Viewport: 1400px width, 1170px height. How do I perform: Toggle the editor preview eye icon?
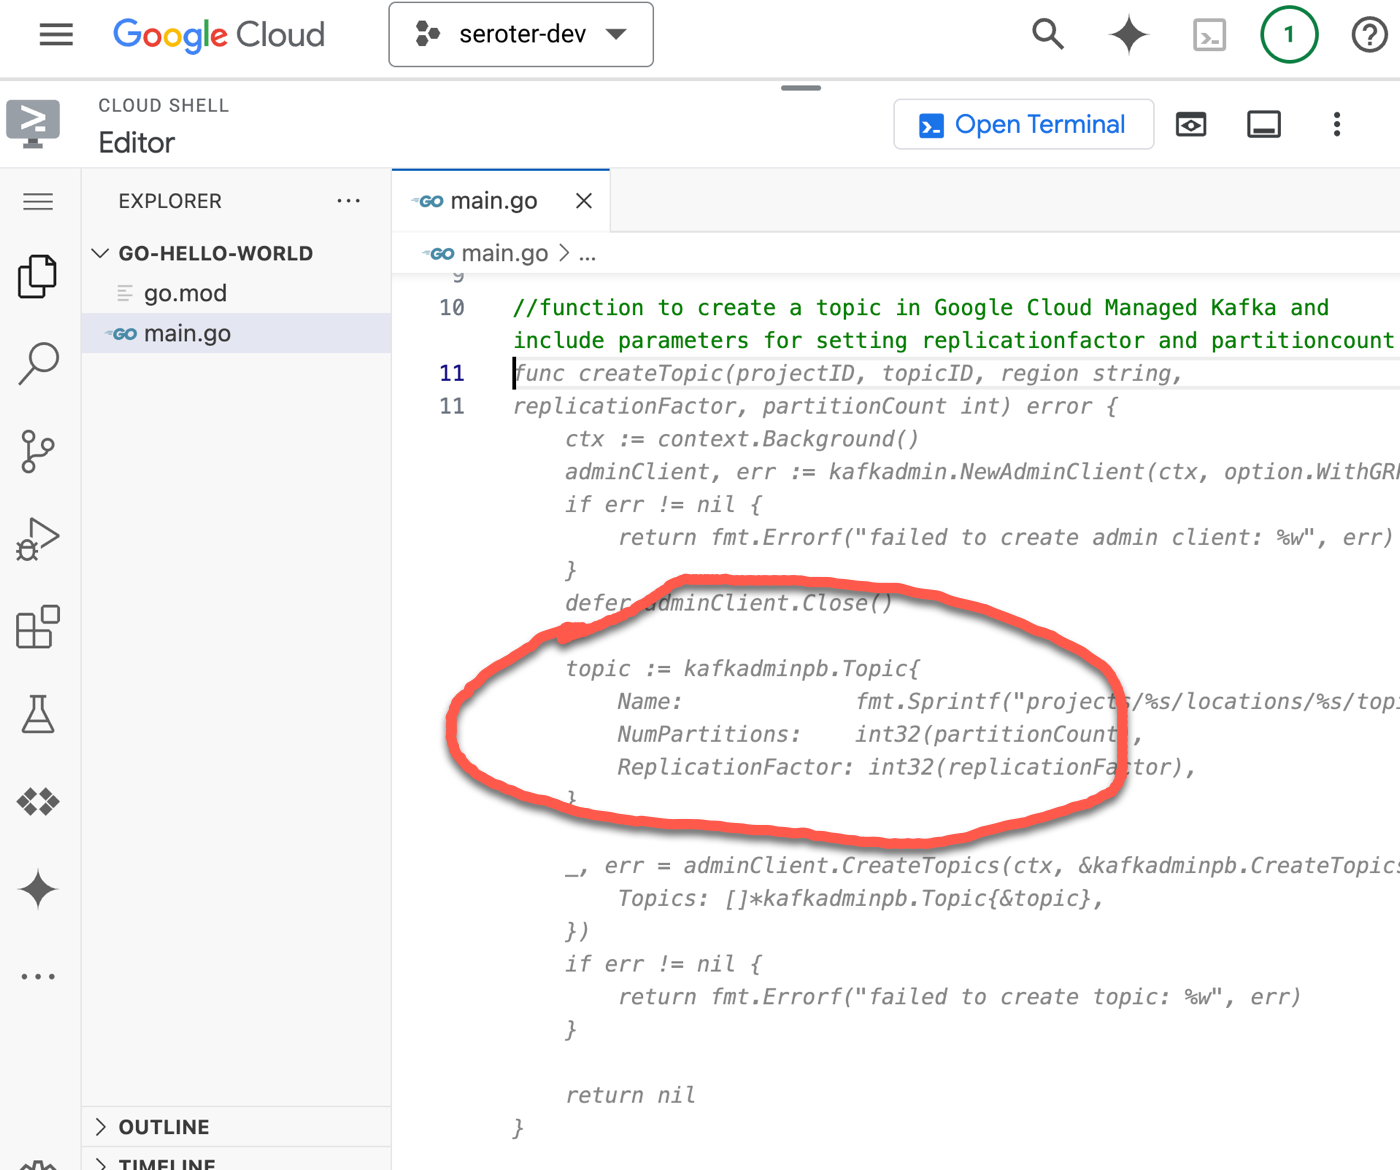click(x=1190, y=125)
